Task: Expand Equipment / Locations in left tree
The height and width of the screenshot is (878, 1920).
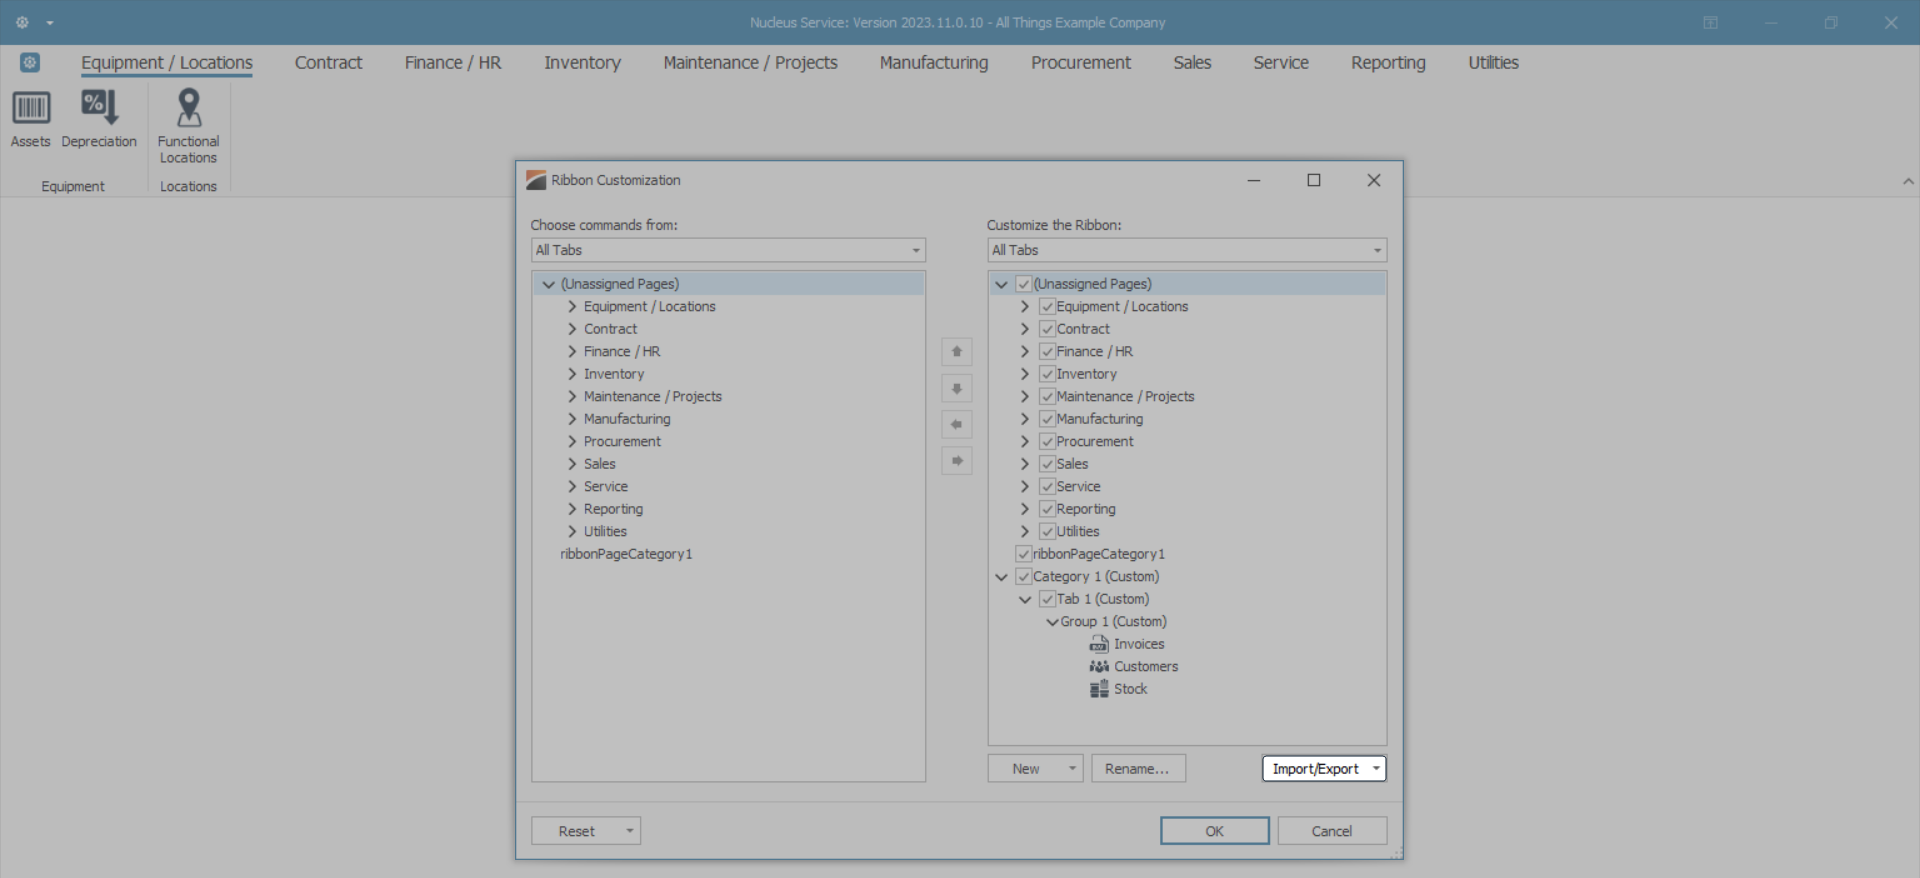Action: coord(572,307)
